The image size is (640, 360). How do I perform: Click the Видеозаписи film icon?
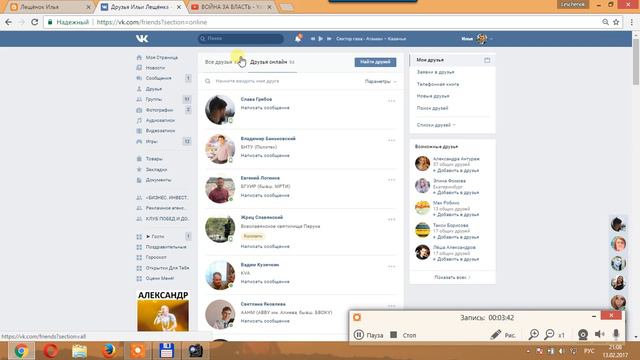[x=139, y=131]
